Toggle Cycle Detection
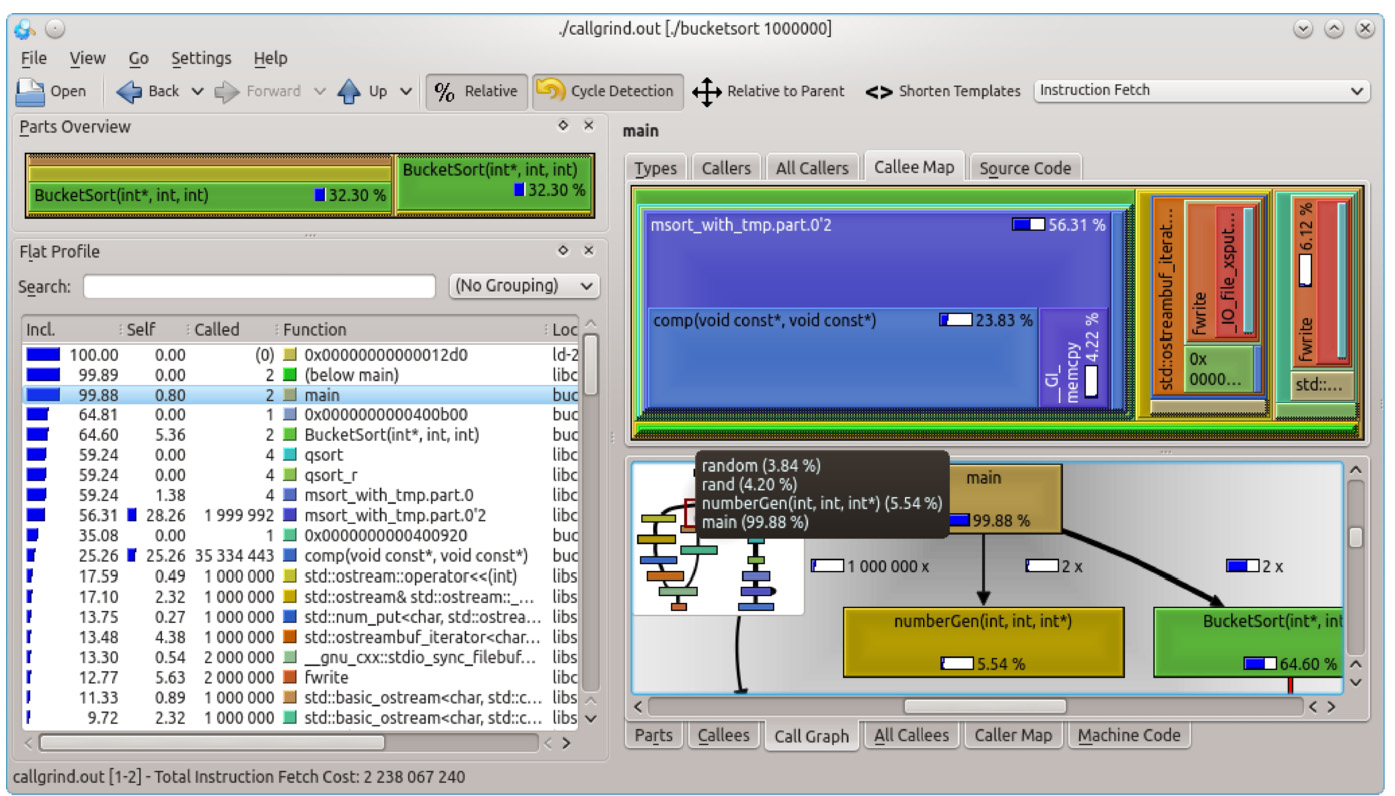Image resolution: width=1395 pixels, height=796 pixels. (607, 91)
